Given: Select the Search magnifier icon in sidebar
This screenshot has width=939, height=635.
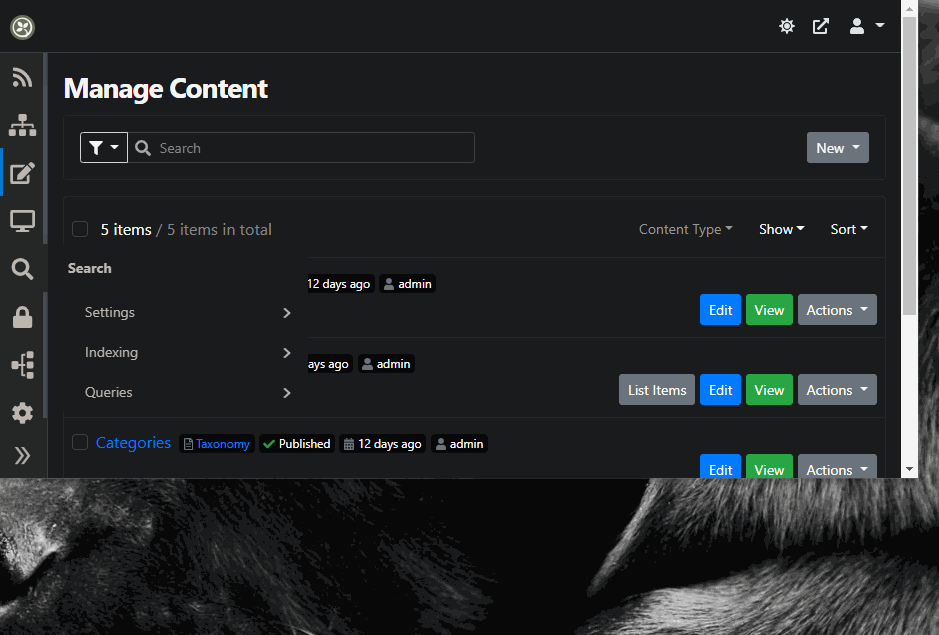Looking at the screenshot, I should 22,269.
